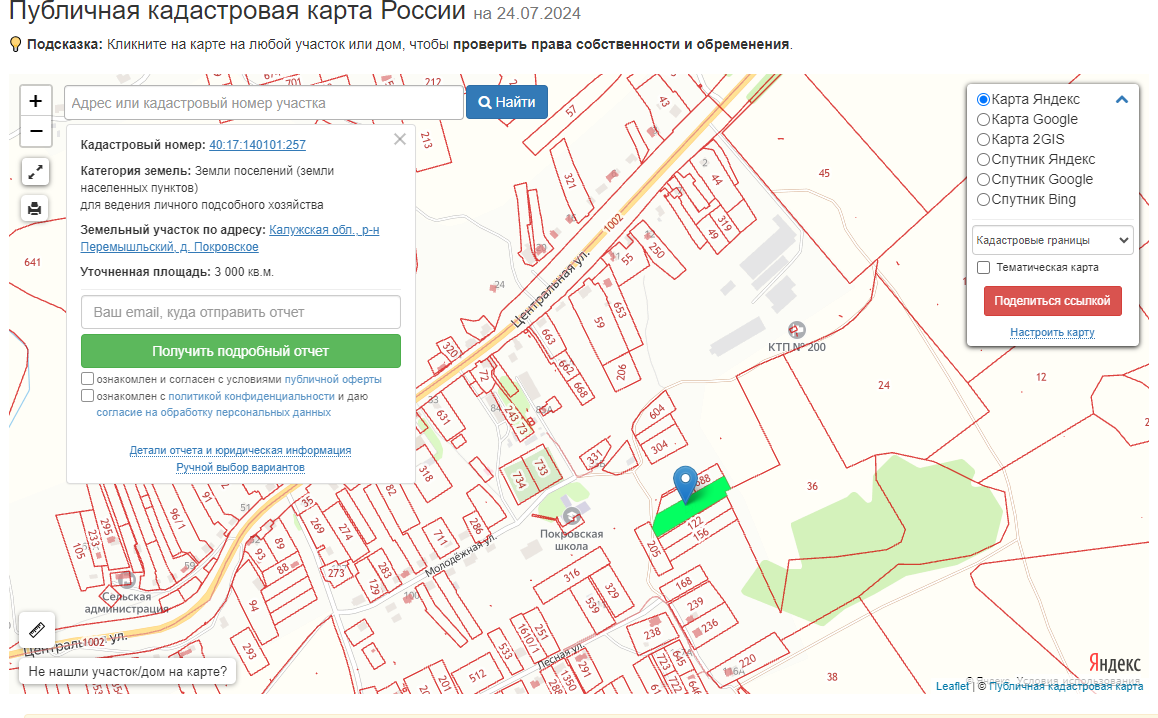This screenshot has width=1158, height=718.
Task: Open согласие на обработку персональных данных link
Action: [213, 412]
